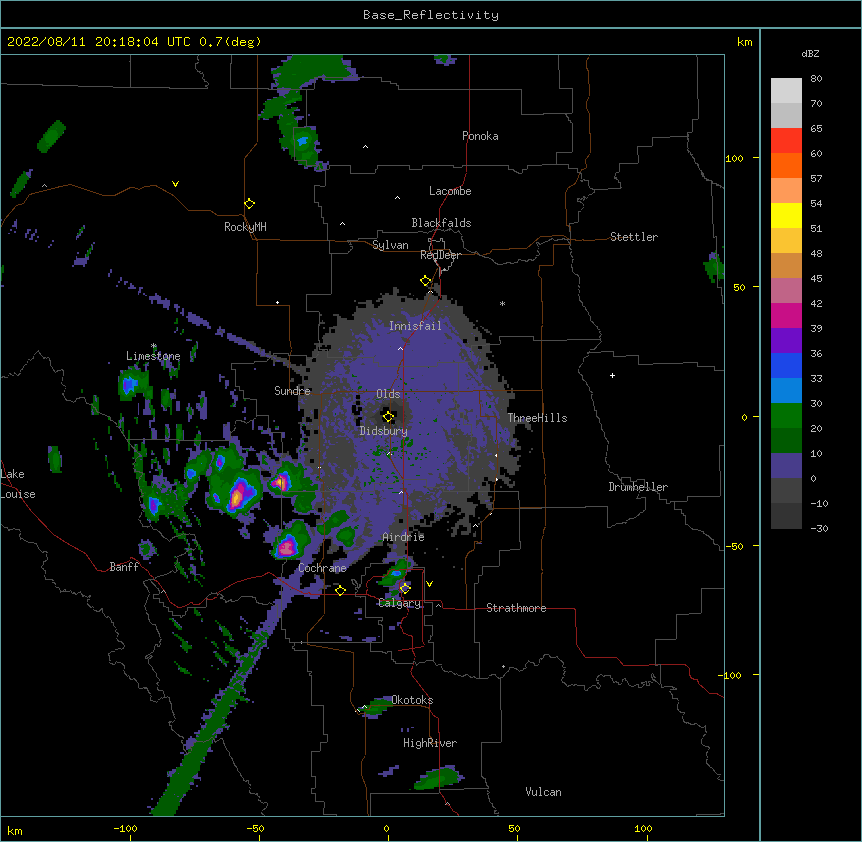Click the 36 dBZ blue legend swatch
The image size is (862, 842).
click(786, 365)
